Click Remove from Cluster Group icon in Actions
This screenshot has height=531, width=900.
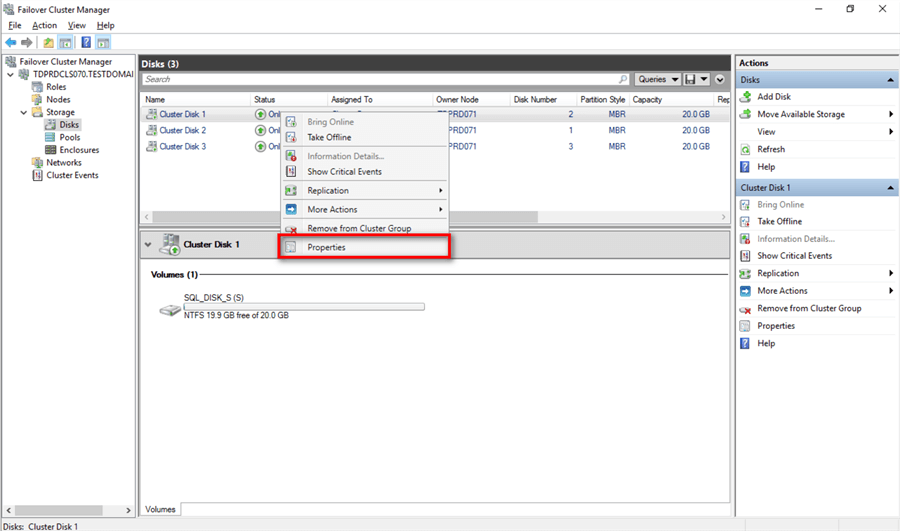(x=745, y=309)
